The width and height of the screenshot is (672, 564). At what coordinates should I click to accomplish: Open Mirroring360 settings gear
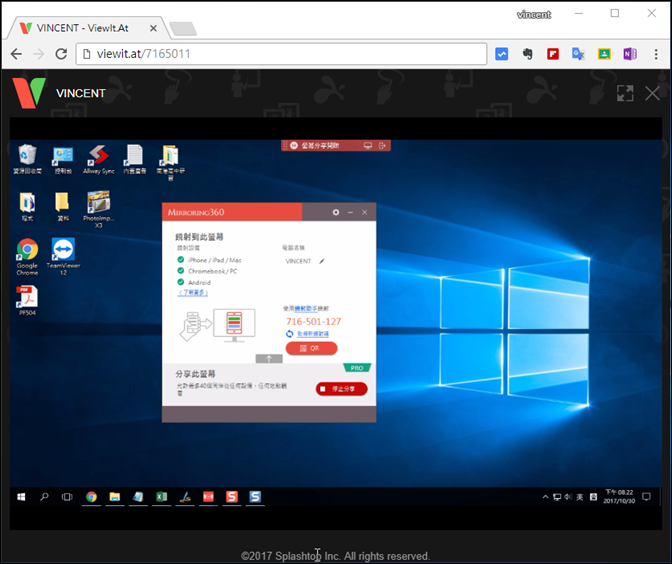click(336, 212)
